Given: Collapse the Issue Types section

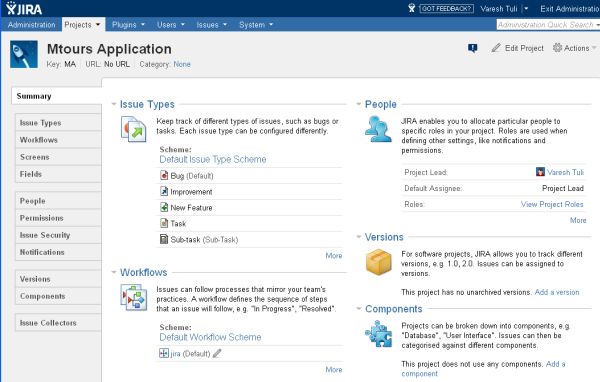Looking at the screenshot, I should coord(114,104).
